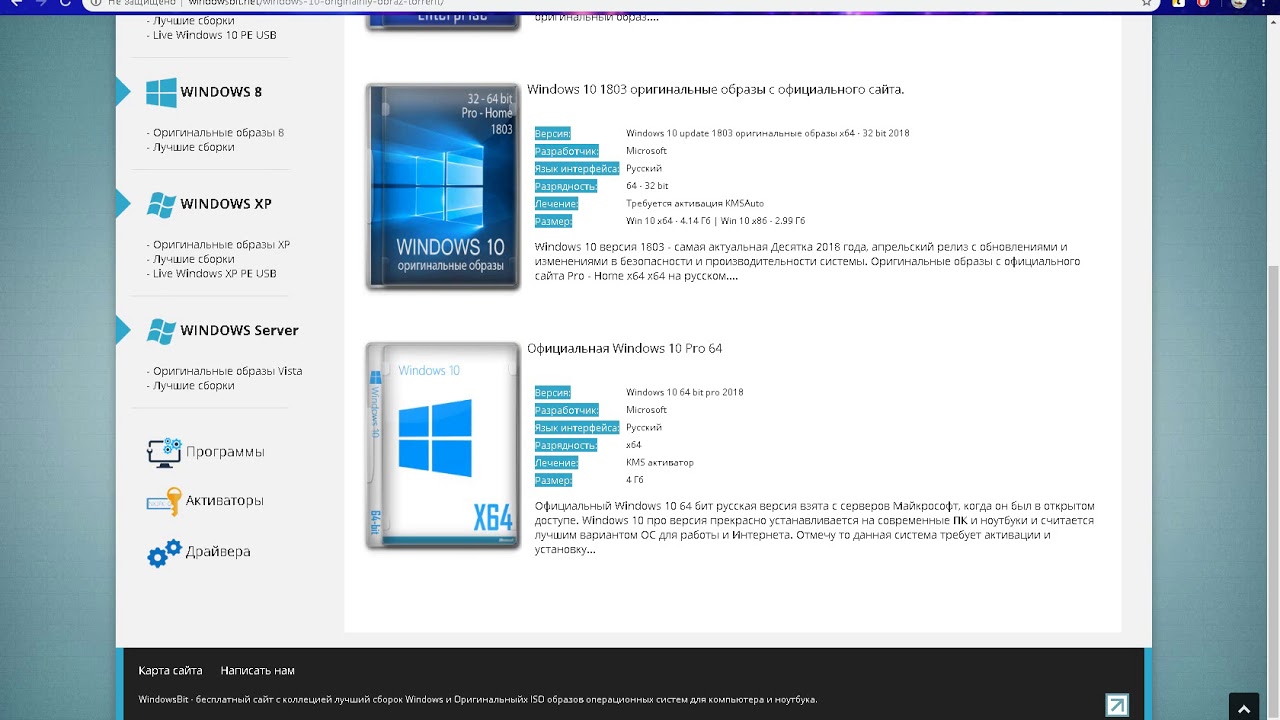Open Оригинальные образы 8 link
Screen dimensions: 1280x720
point(218,133)
